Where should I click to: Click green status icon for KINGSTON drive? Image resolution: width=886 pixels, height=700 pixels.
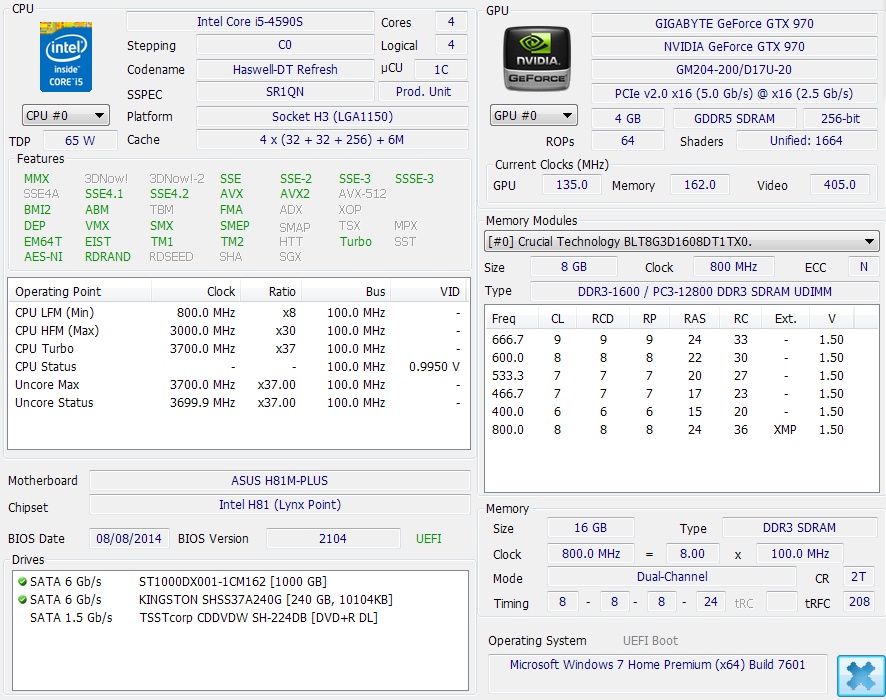point(23,599)
